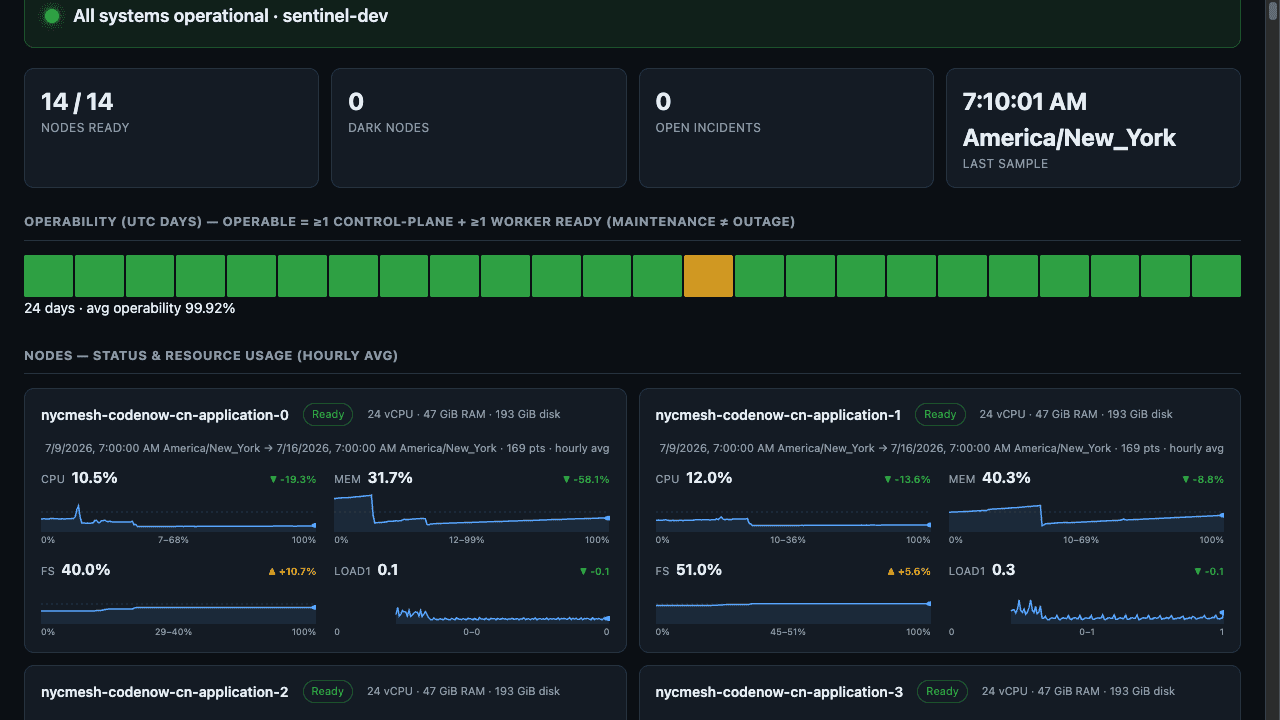This screenshot has height=720, width=1280.
Task: Click the Ready badge on nycmesh-codenow-cn-application-2
Action: pyautogui.click(x=327, y=691)
